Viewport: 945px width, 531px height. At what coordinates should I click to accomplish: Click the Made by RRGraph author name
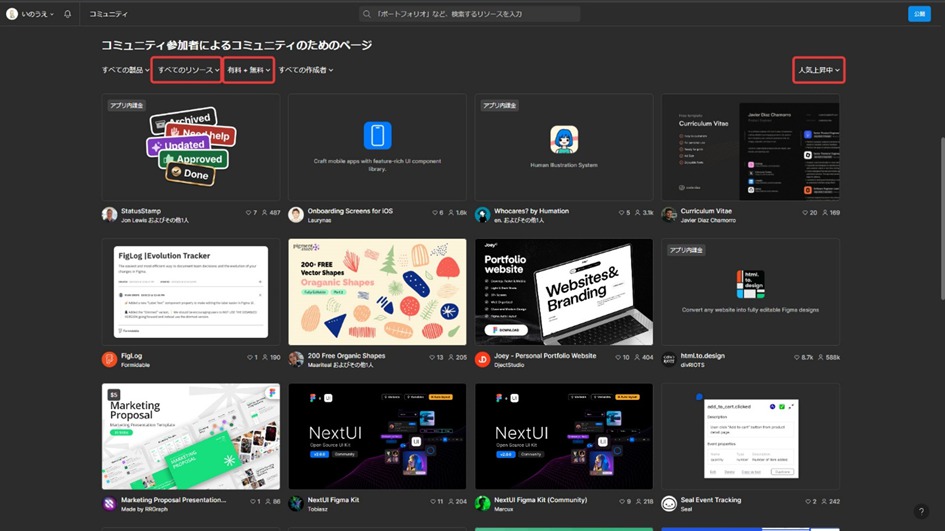[x=145, y=509]
